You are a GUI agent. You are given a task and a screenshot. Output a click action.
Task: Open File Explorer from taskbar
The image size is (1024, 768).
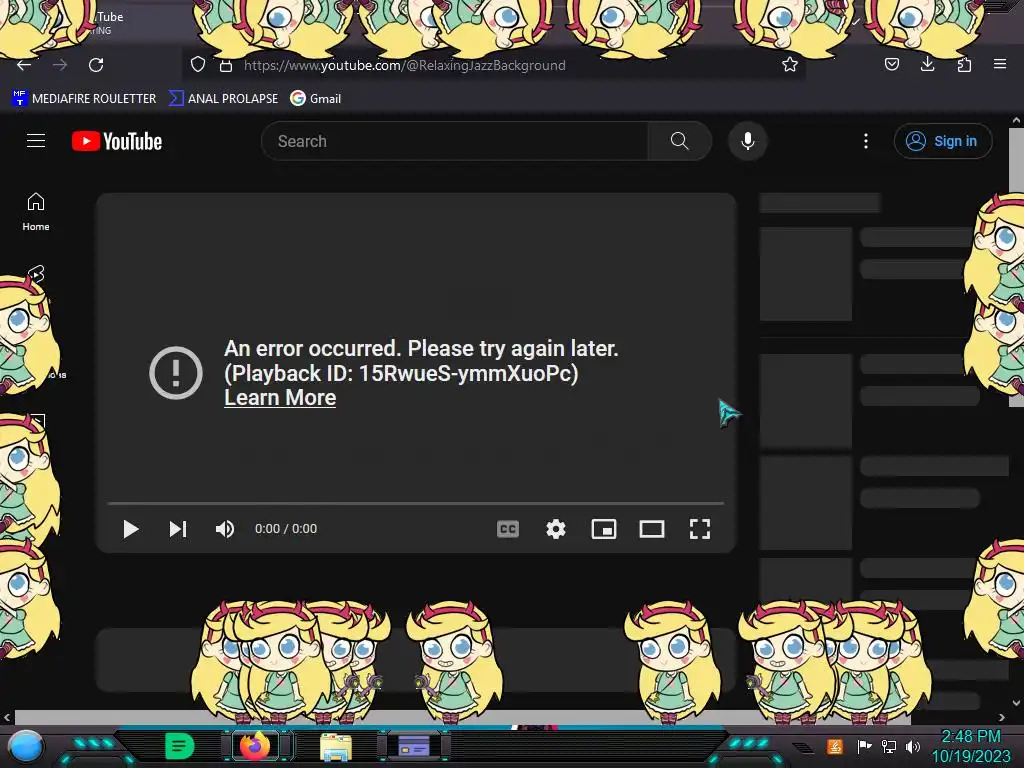(336, 746)
